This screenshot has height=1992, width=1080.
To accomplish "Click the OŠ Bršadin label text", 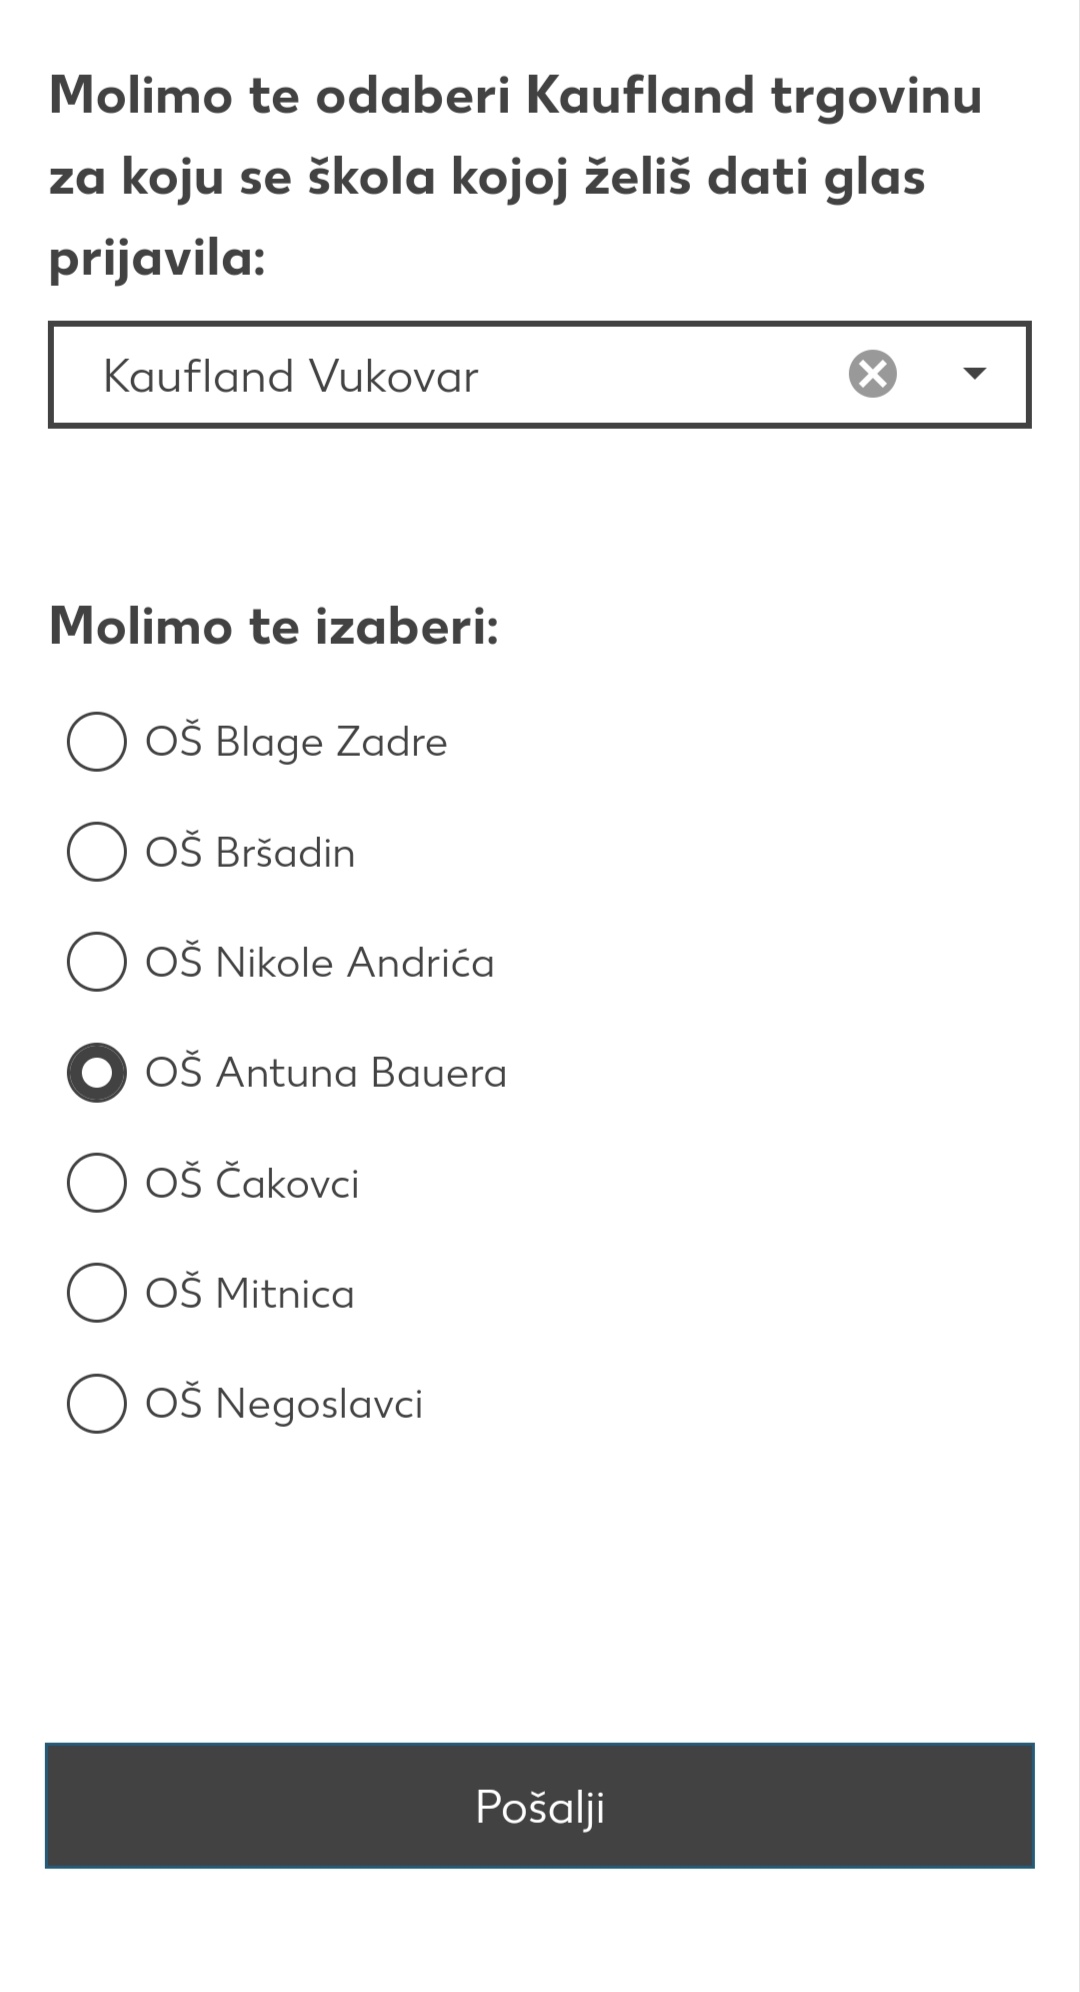I will click(x=250, y=851).
